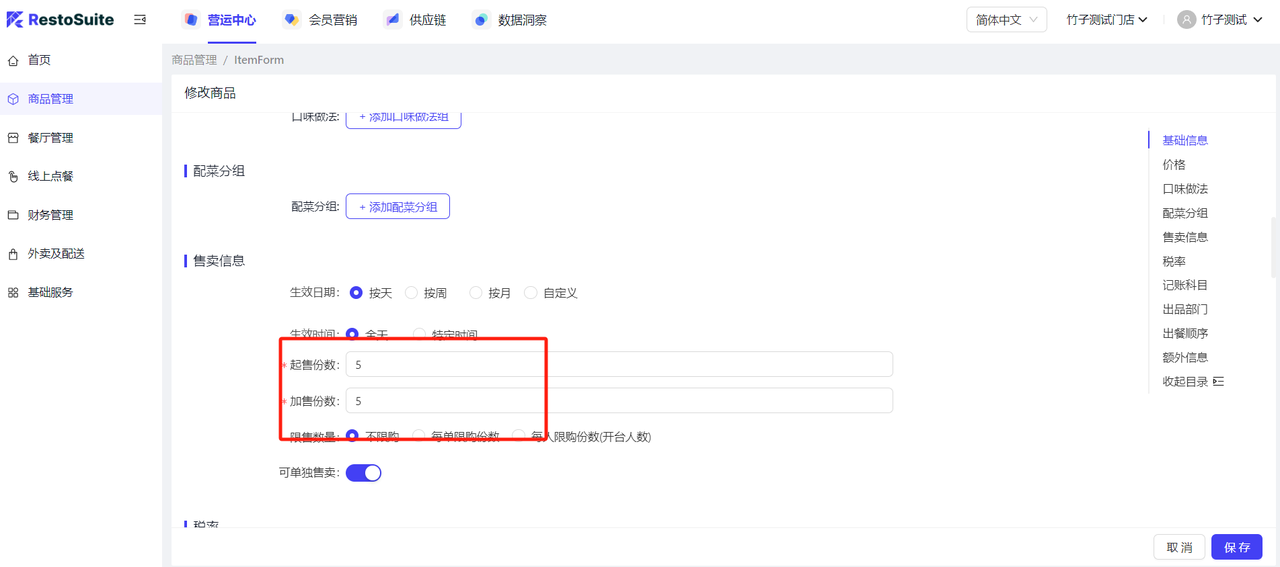Click the 收起目录 collapse icon
This screenshot has height=567, width=1280.
point(1218,382)
